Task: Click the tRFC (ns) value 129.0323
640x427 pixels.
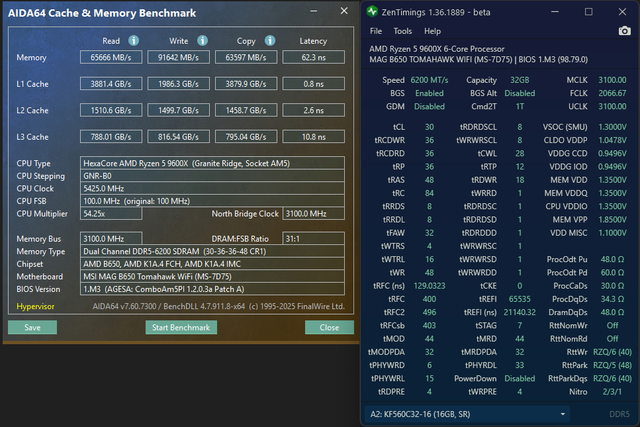Action: (x=429, y=286)
